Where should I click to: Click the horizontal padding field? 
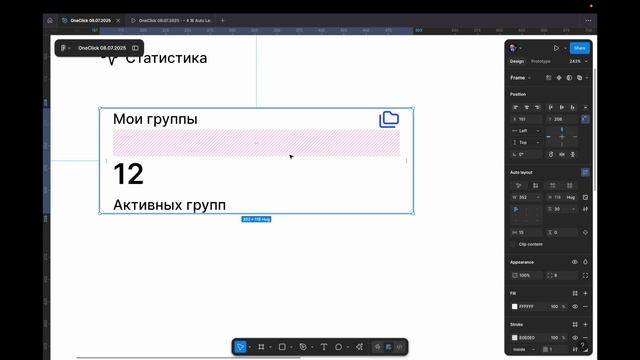tap(527, 232)
